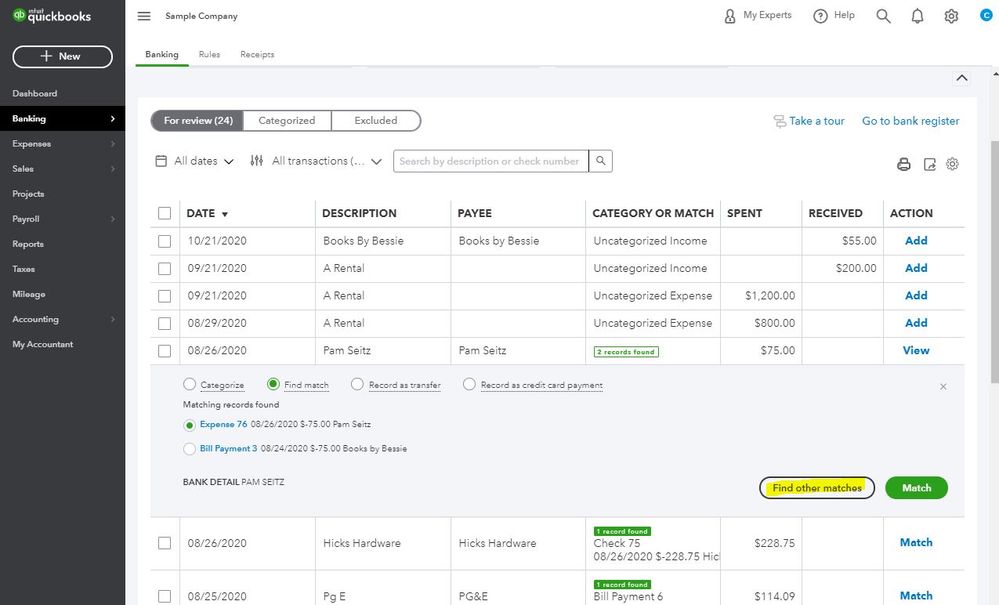The image size is (999, 605).
Task: Click the search by description input field
Action: click(491, 161)
